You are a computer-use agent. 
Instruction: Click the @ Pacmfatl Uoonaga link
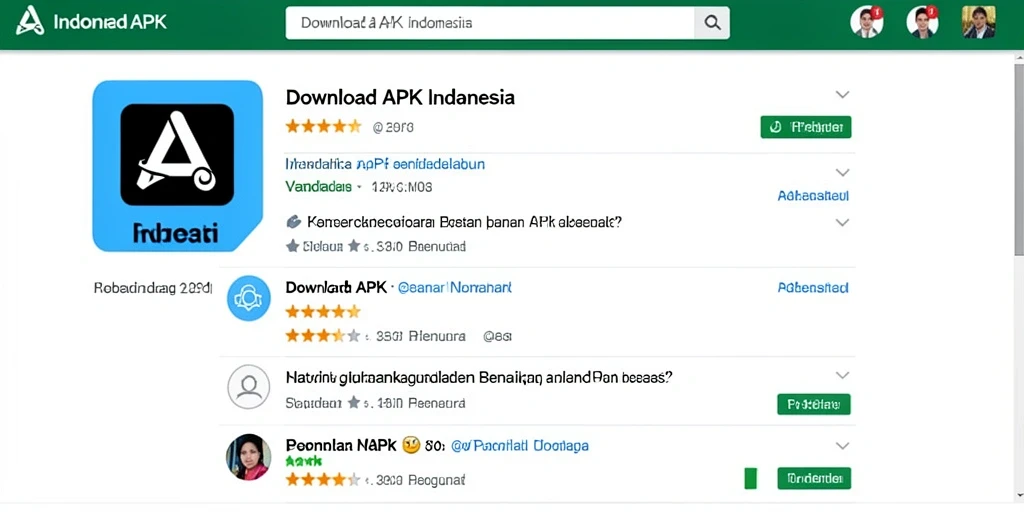coord(520,446)
